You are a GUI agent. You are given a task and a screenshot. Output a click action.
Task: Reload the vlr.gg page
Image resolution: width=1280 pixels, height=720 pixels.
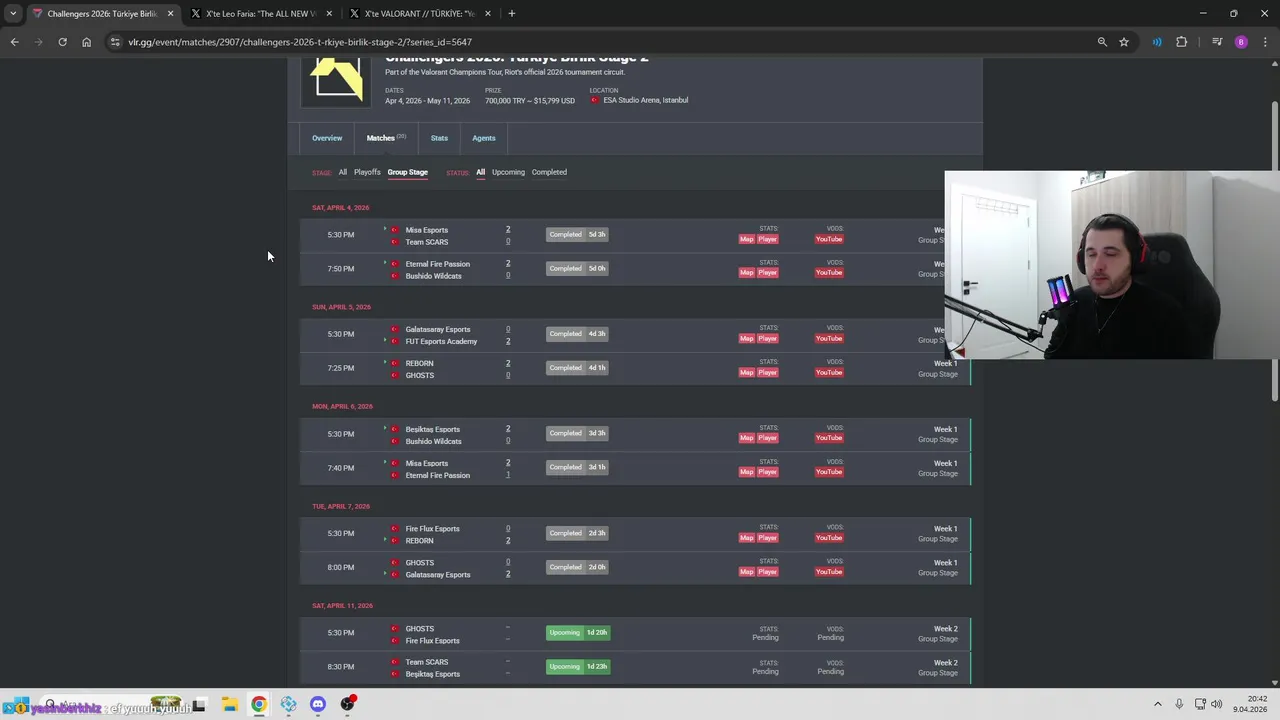click(x=62, y=42)
